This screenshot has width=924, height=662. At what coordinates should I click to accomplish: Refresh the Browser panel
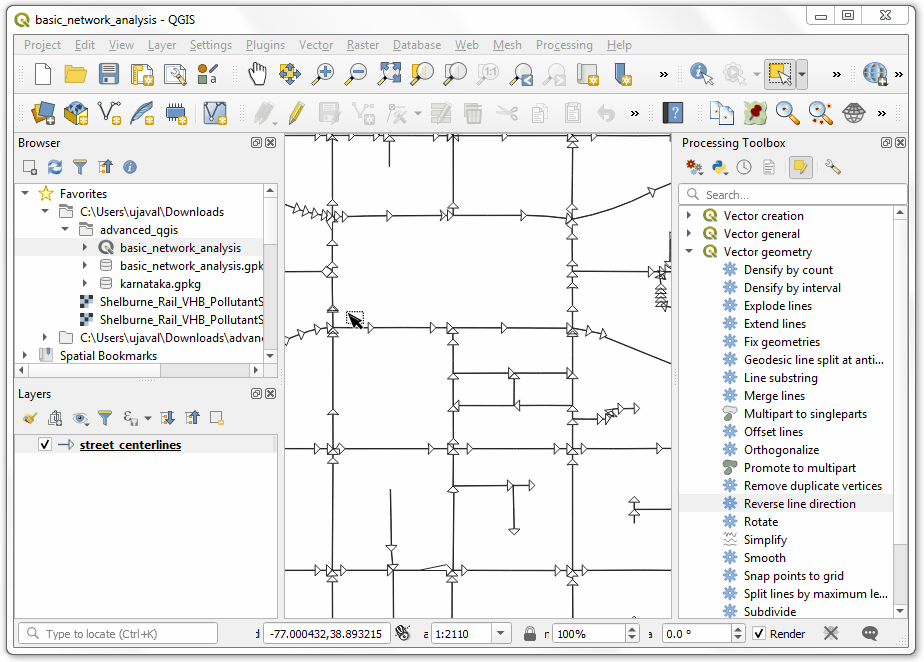(x=55, y=167)
